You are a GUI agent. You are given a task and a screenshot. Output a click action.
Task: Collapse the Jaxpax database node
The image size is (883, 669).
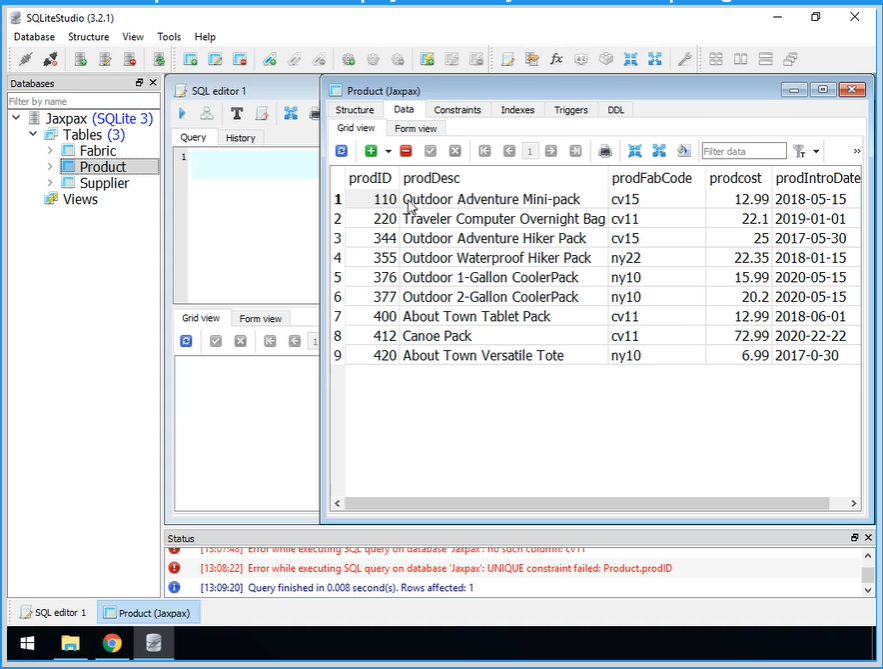point(16,118)
